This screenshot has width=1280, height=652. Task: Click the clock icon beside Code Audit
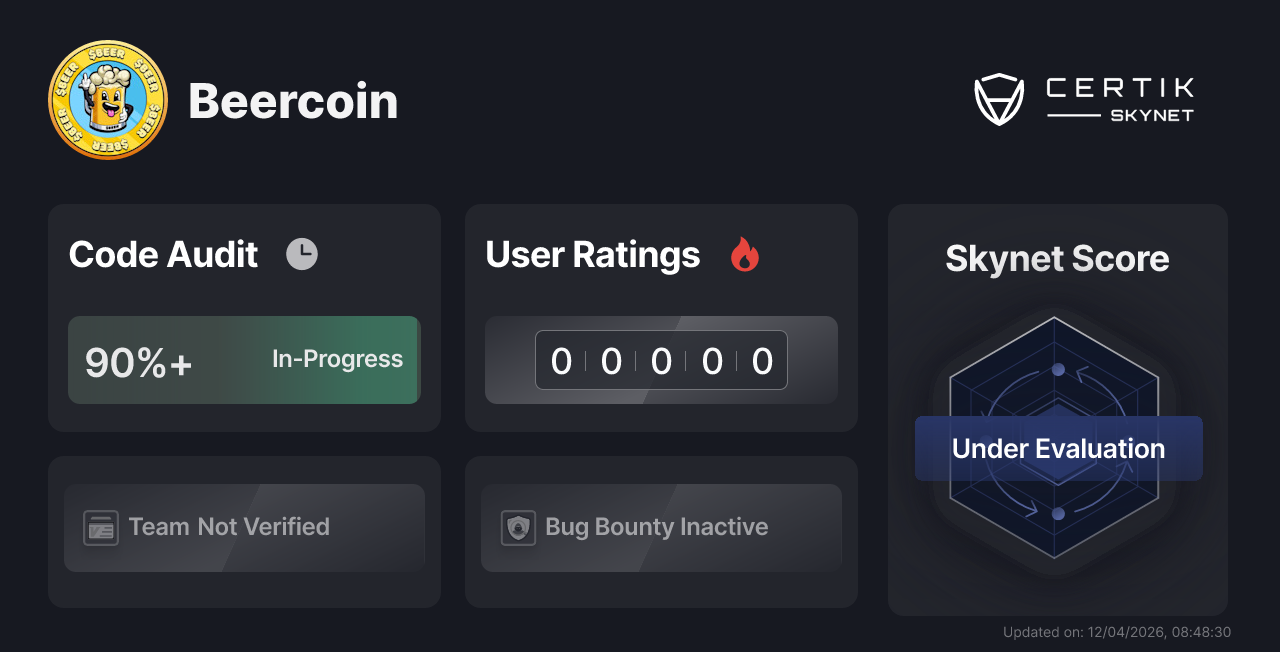tap(302, 253)
